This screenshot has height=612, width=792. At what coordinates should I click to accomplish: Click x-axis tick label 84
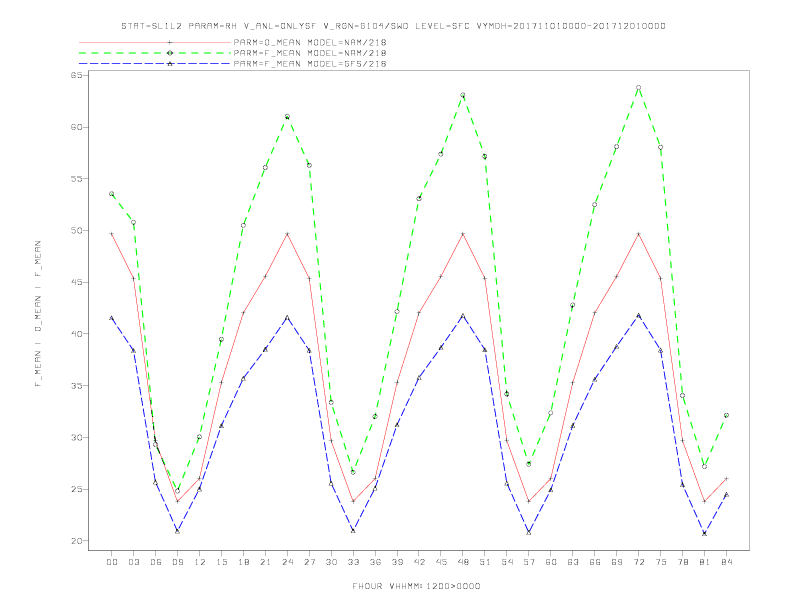726,562
